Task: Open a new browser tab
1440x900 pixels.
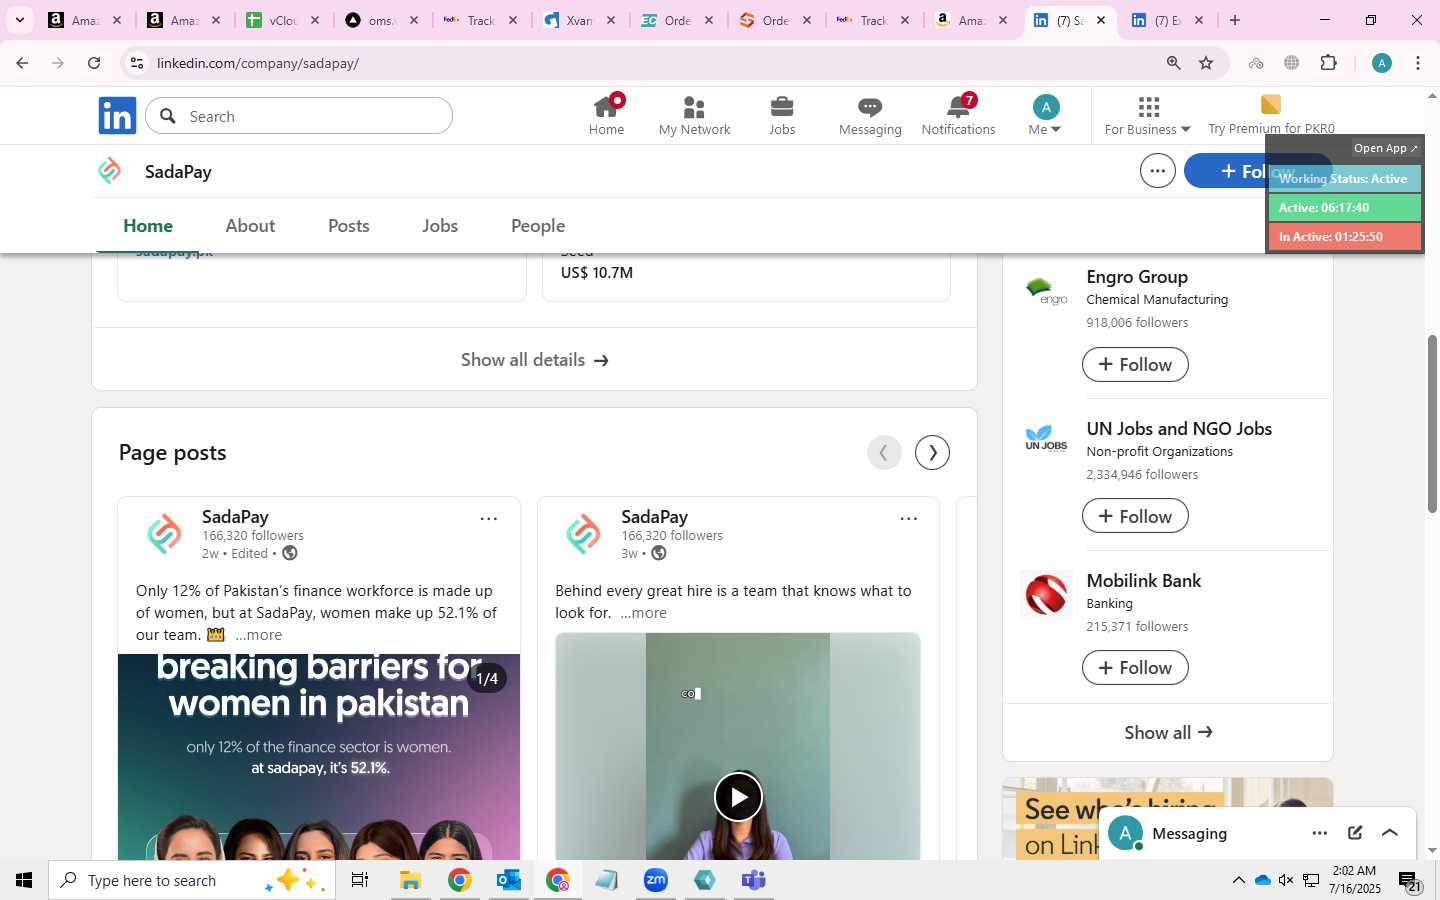Action: coord(1235,20)
